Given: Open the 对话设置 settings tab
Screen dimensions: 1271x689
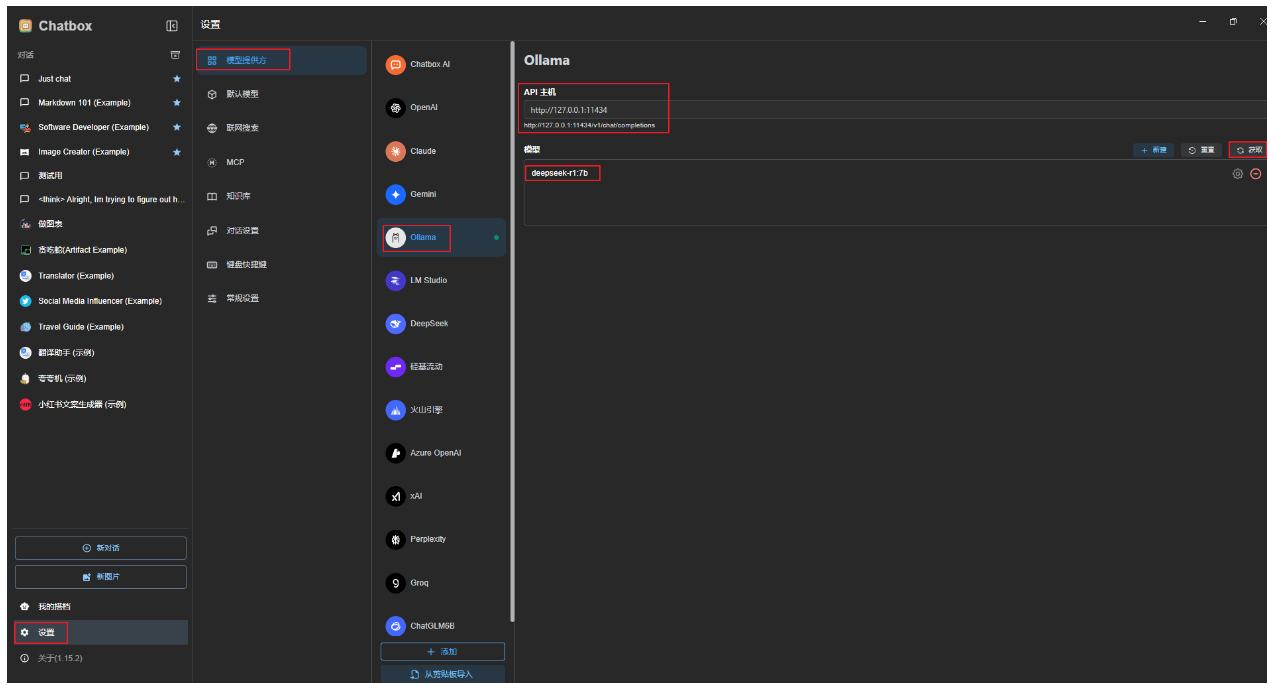Looking at the screenshot, I should pyautogui.click(x=282, y=230).
